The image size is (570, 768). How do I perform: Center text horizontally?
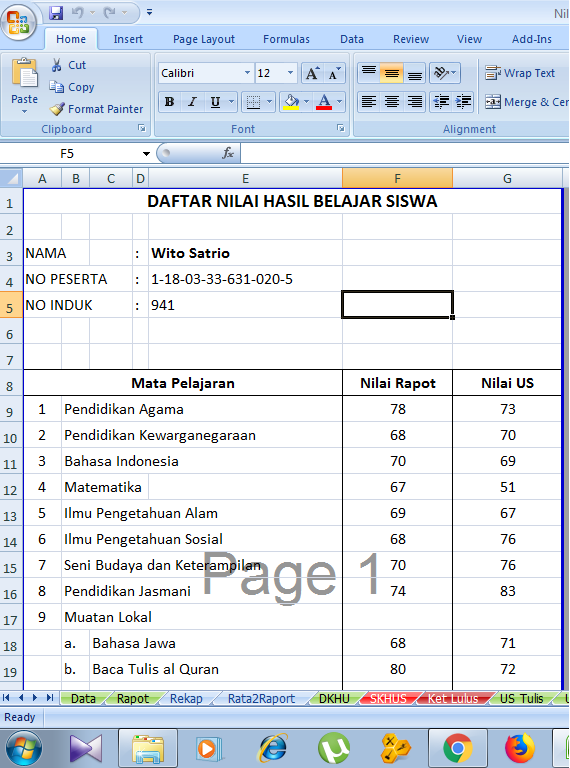pyautogui.click(x=391, y=102)
